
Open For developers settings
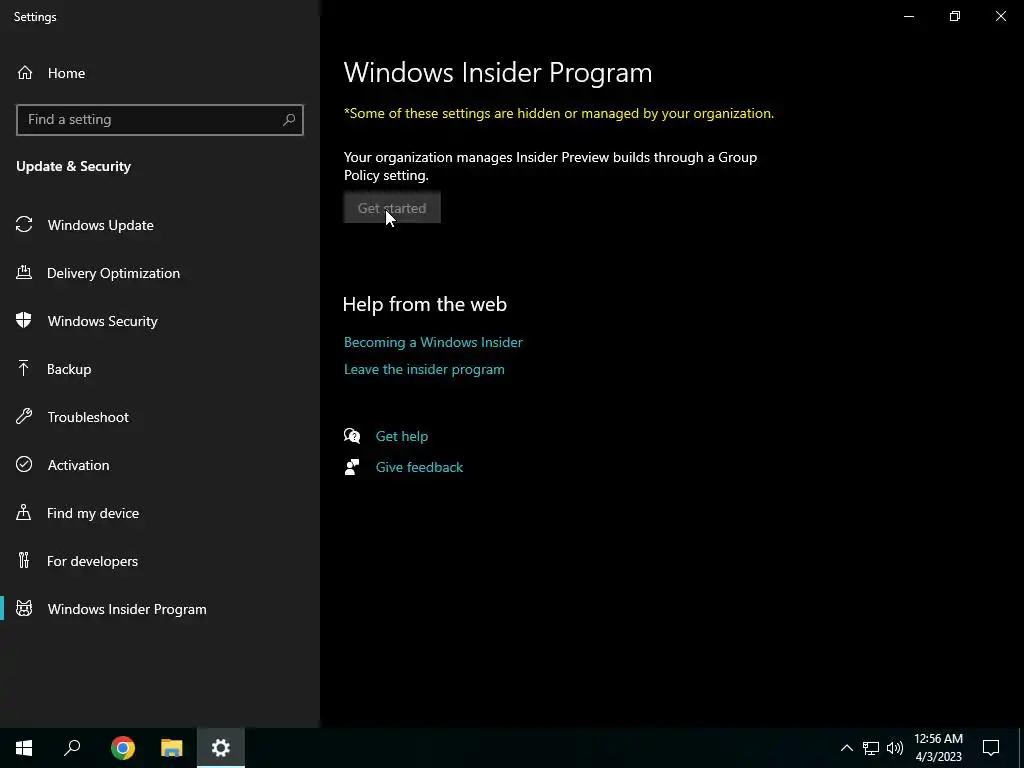tap(92, 561)
